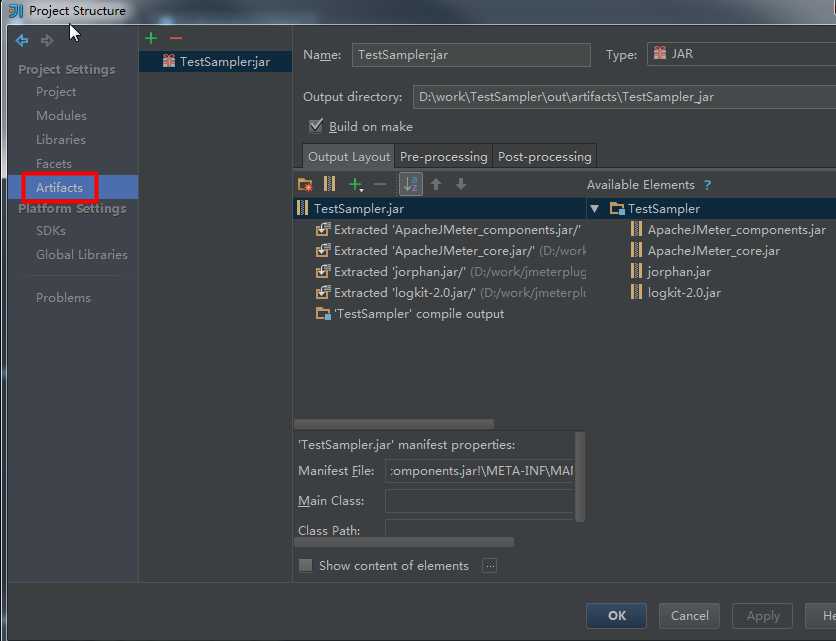Viewport: 836px width, 641px height.
Task: Select ApacheJMeter_core.jar name in Available Elements
Action: pos(713,251)
